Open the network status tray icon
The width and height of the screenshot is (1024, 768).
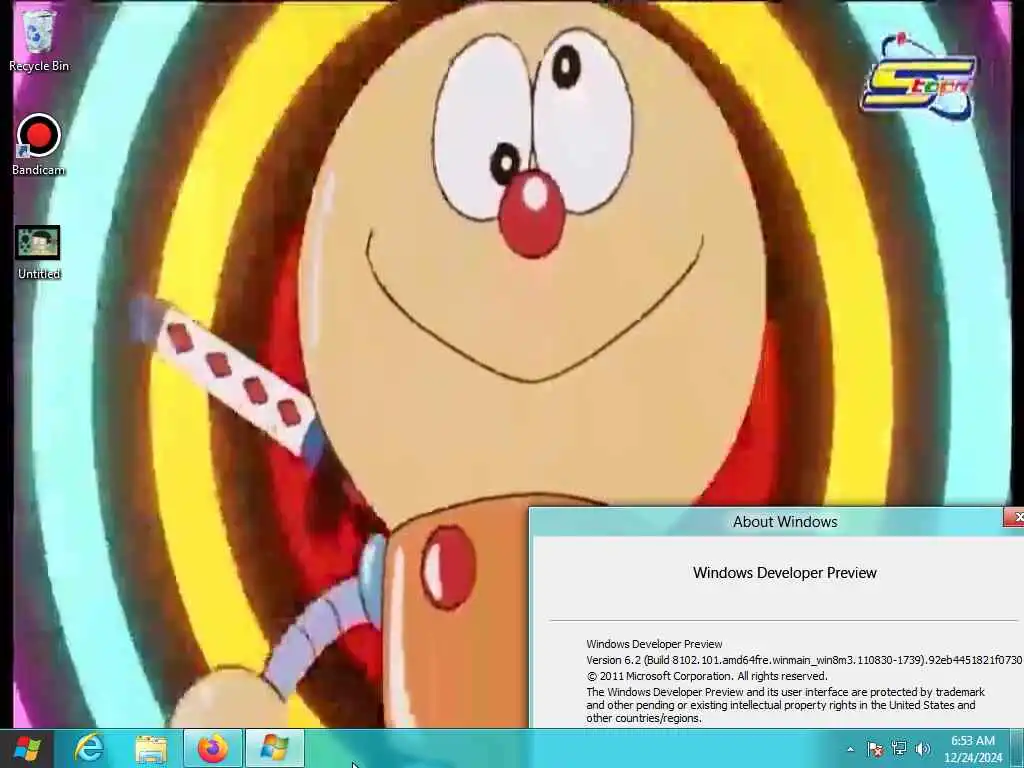point(899,749)
